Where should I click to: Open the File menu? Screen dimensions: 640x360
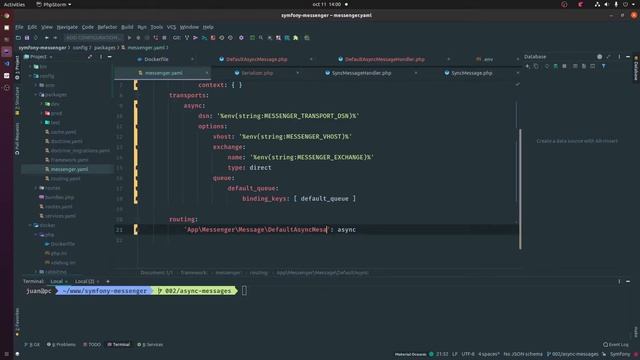coord(19,27)
